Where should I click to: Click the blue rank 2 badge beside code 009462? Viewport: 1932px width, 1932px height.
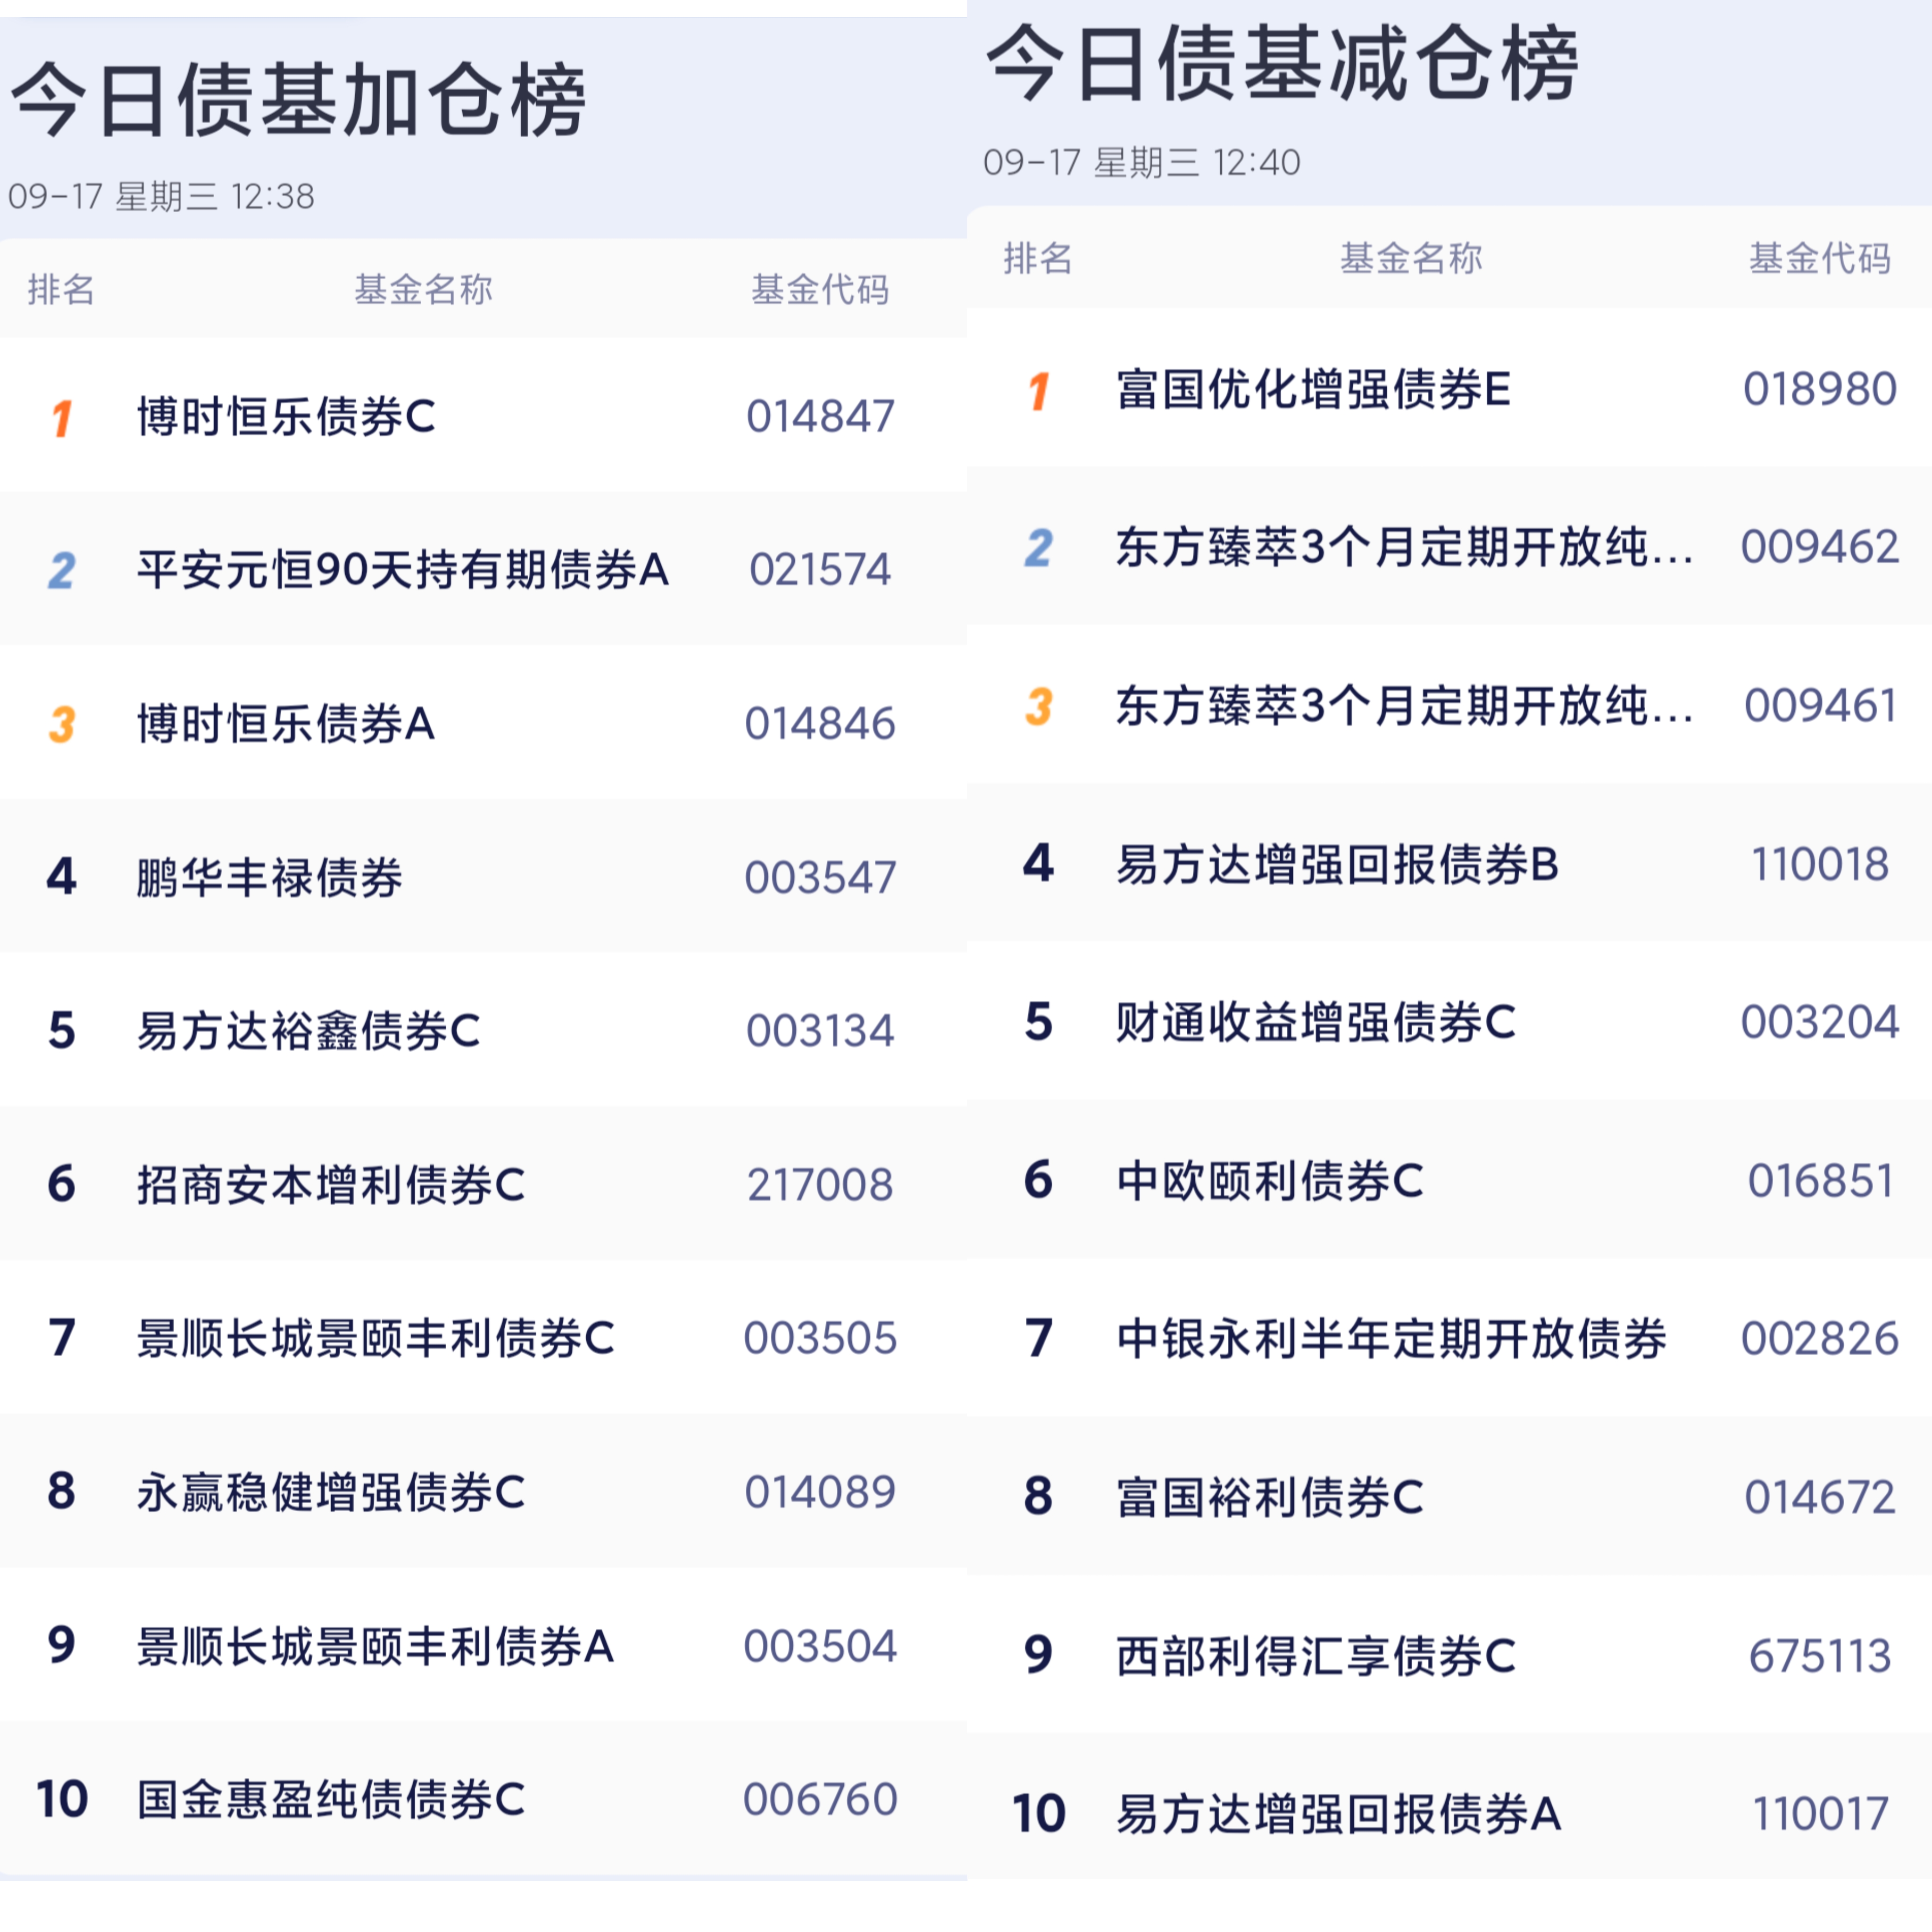[1039, 548]
